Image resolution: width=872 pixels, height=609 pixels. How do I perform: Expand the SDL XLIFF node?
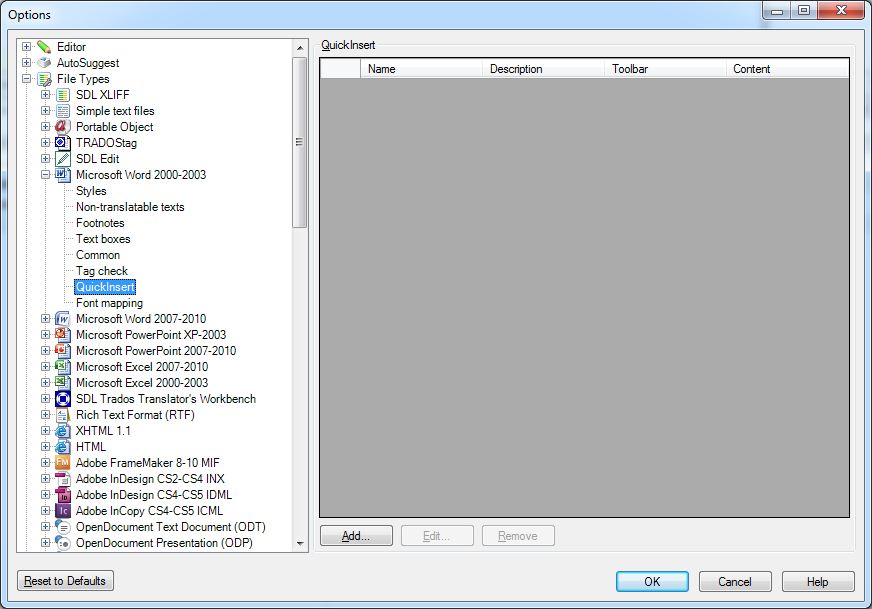pos(46,95)
